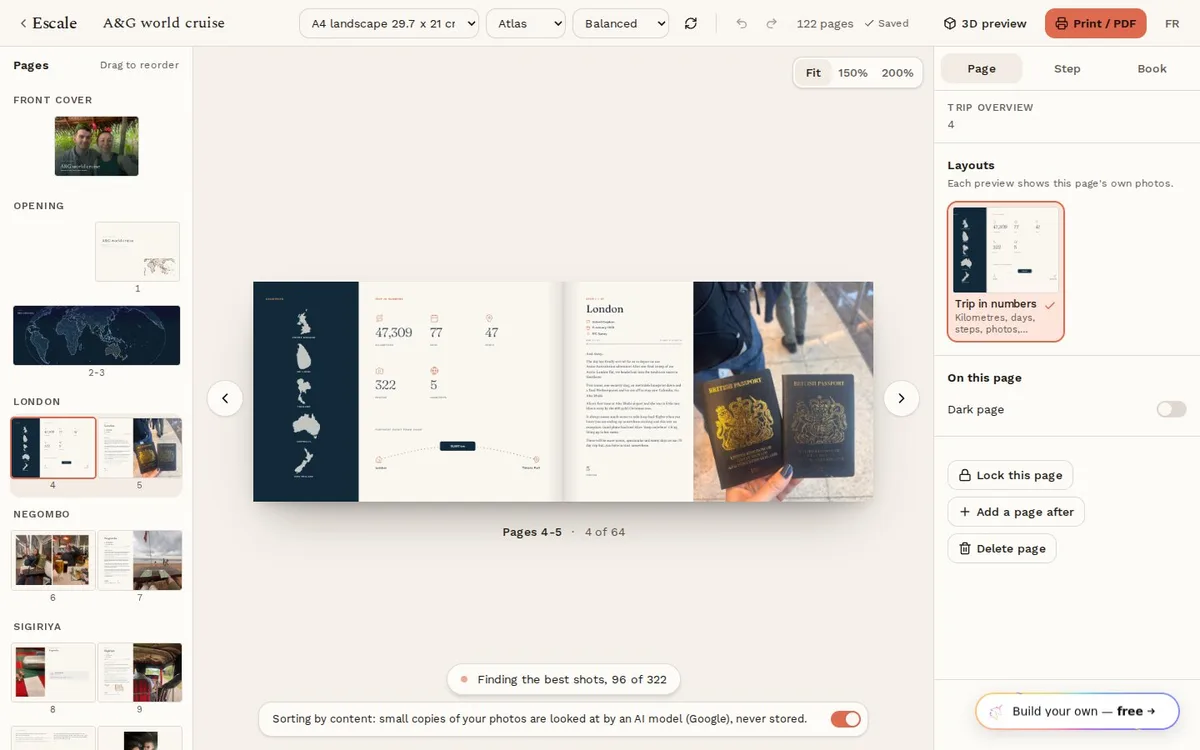Click Lock this page
This screenshot has width=1200, height=750.
tap(1010, 475)
